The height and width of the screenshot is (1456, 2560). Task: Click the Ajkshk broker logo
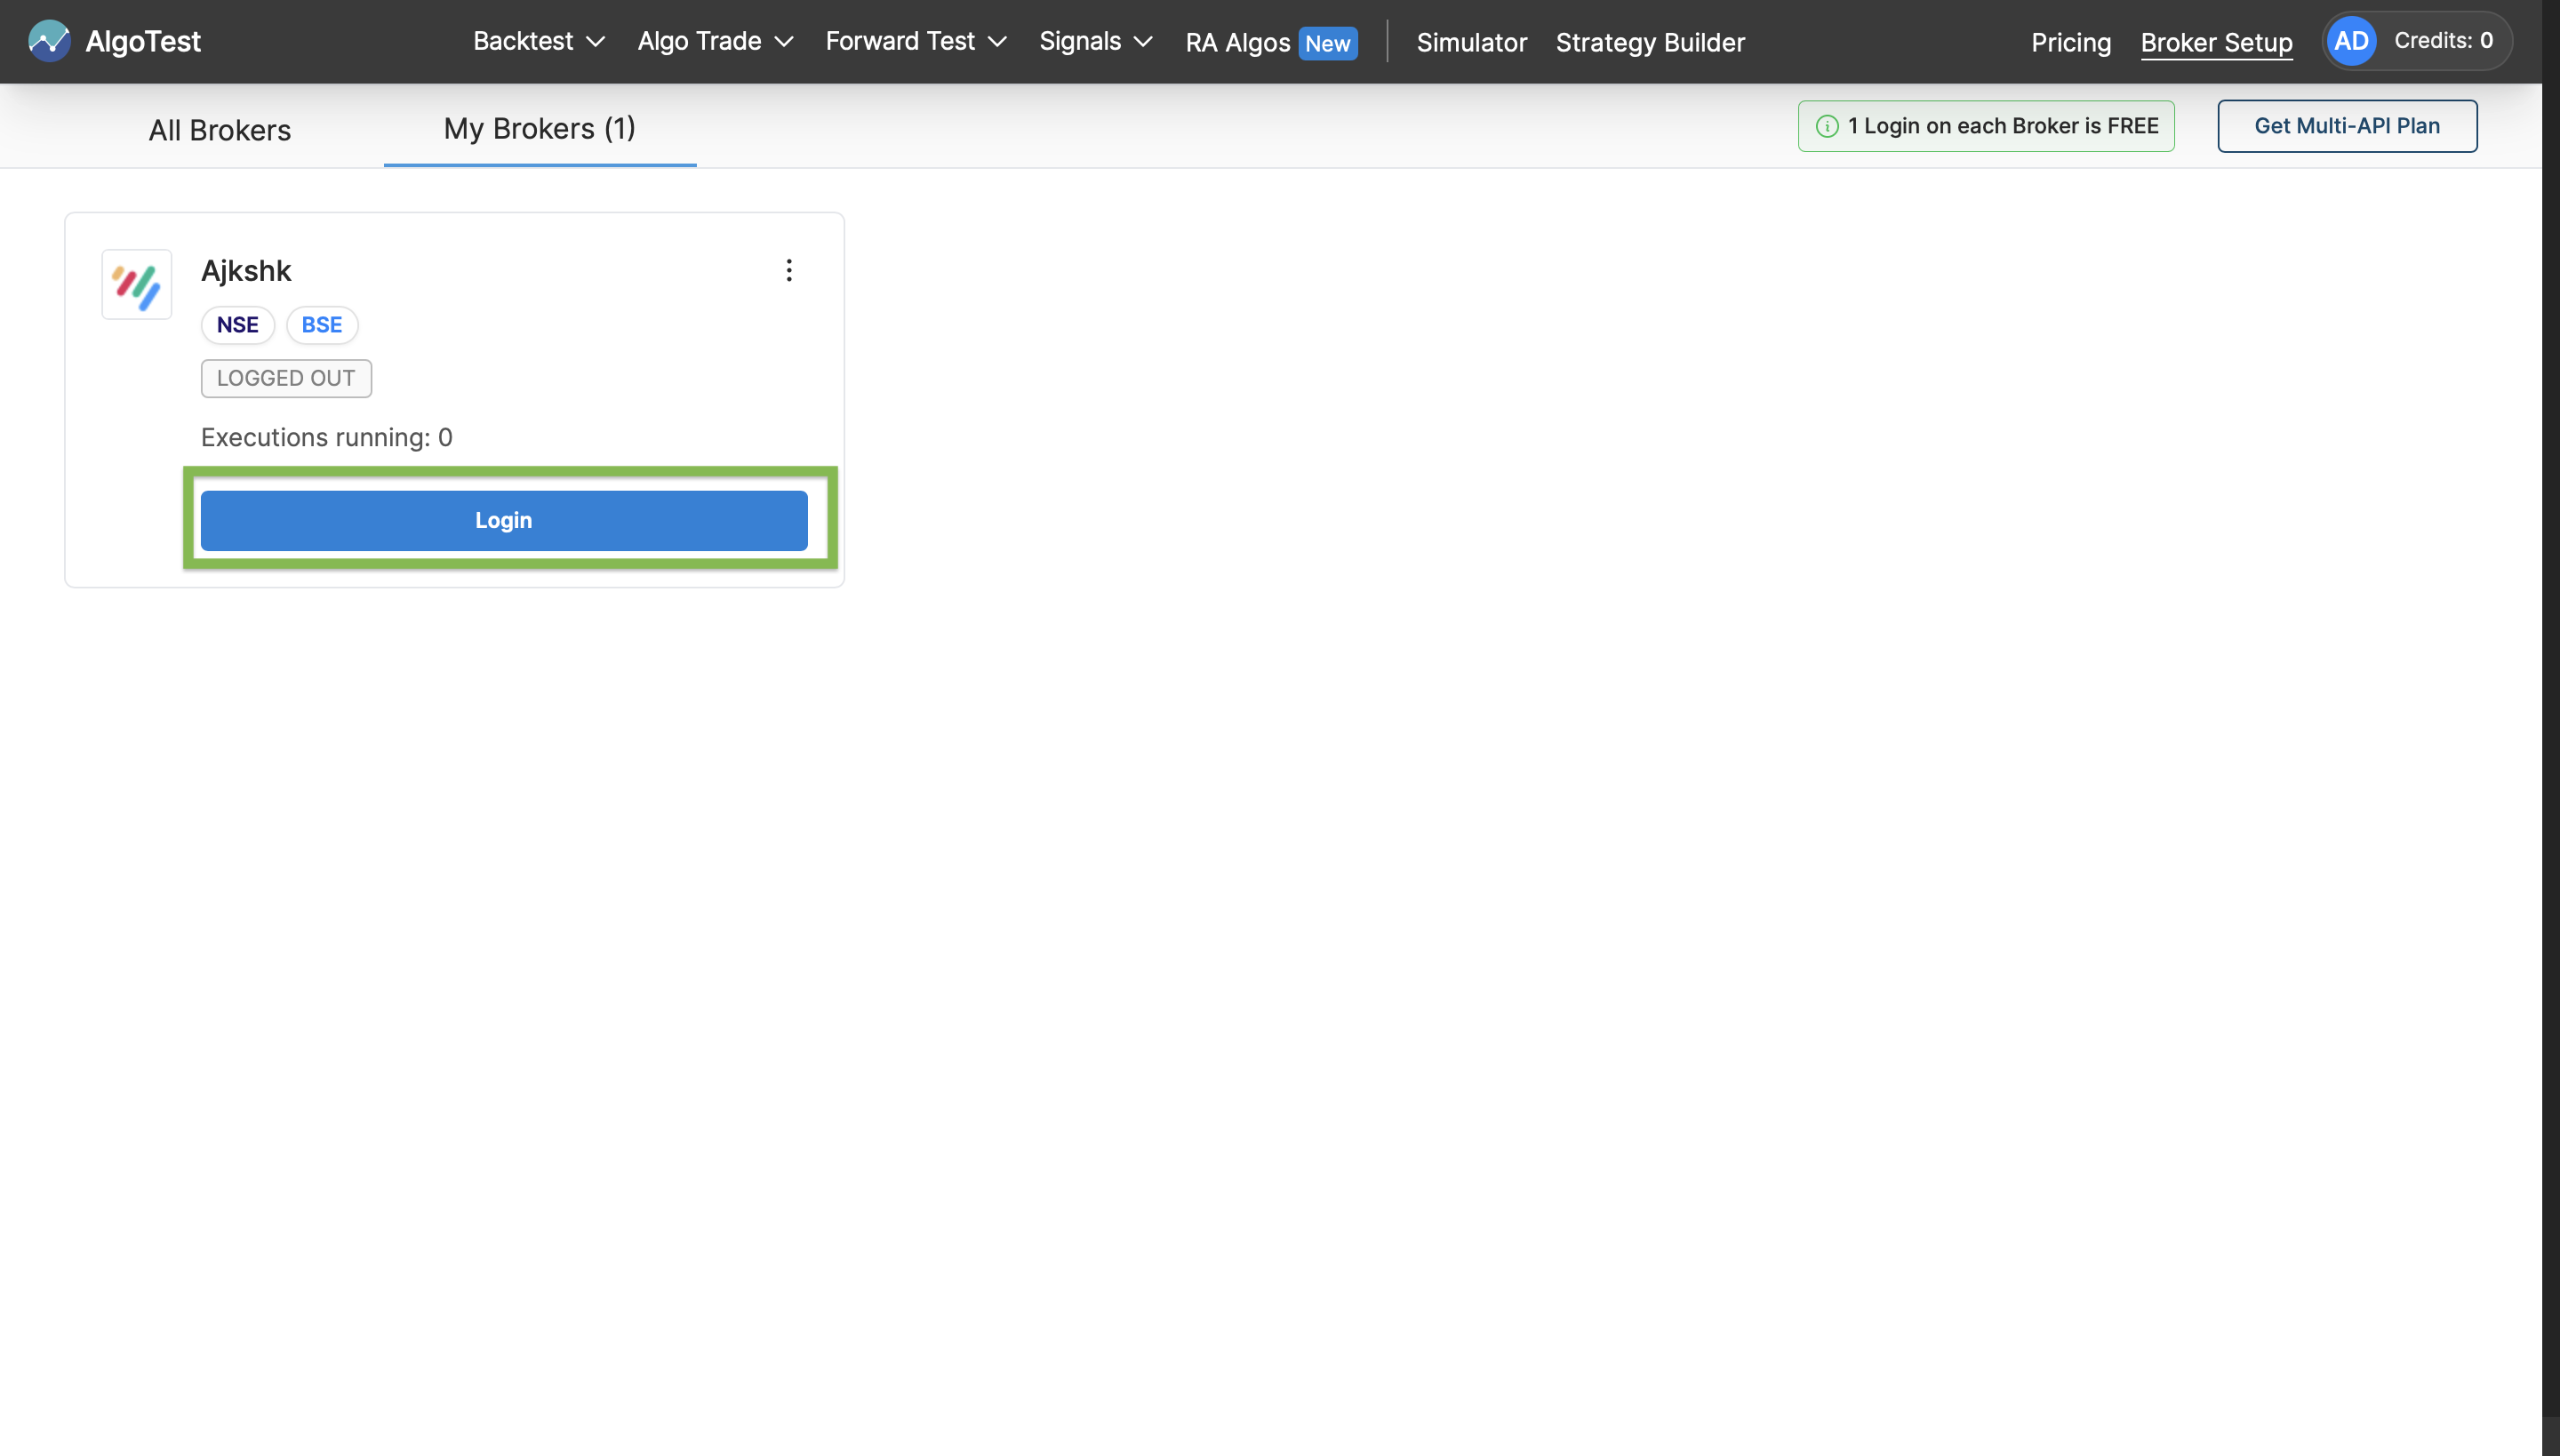(137, 285)
